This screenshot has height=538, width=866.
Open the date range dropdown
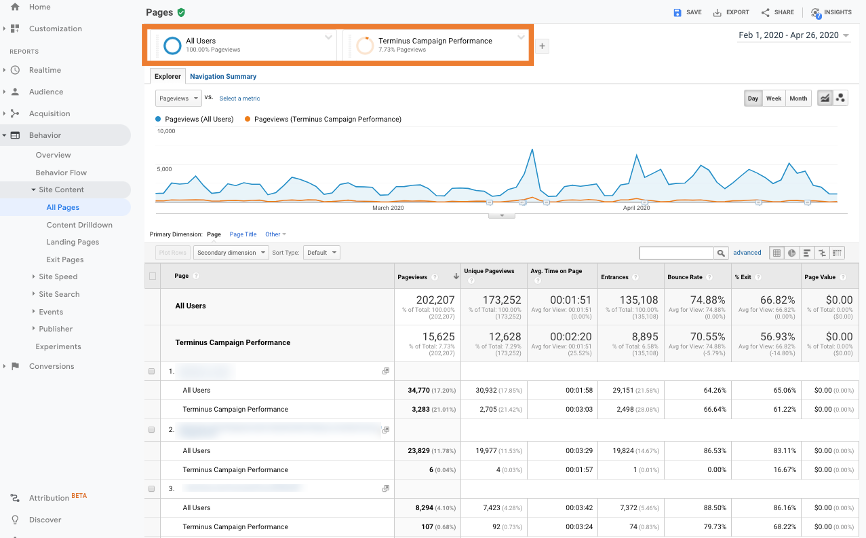pos(794,35)
